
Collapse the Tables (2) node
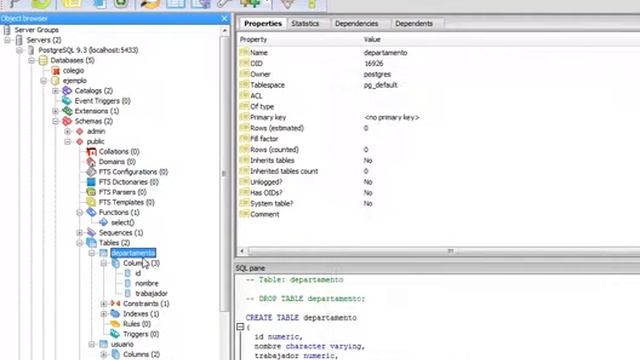(80, 243)
